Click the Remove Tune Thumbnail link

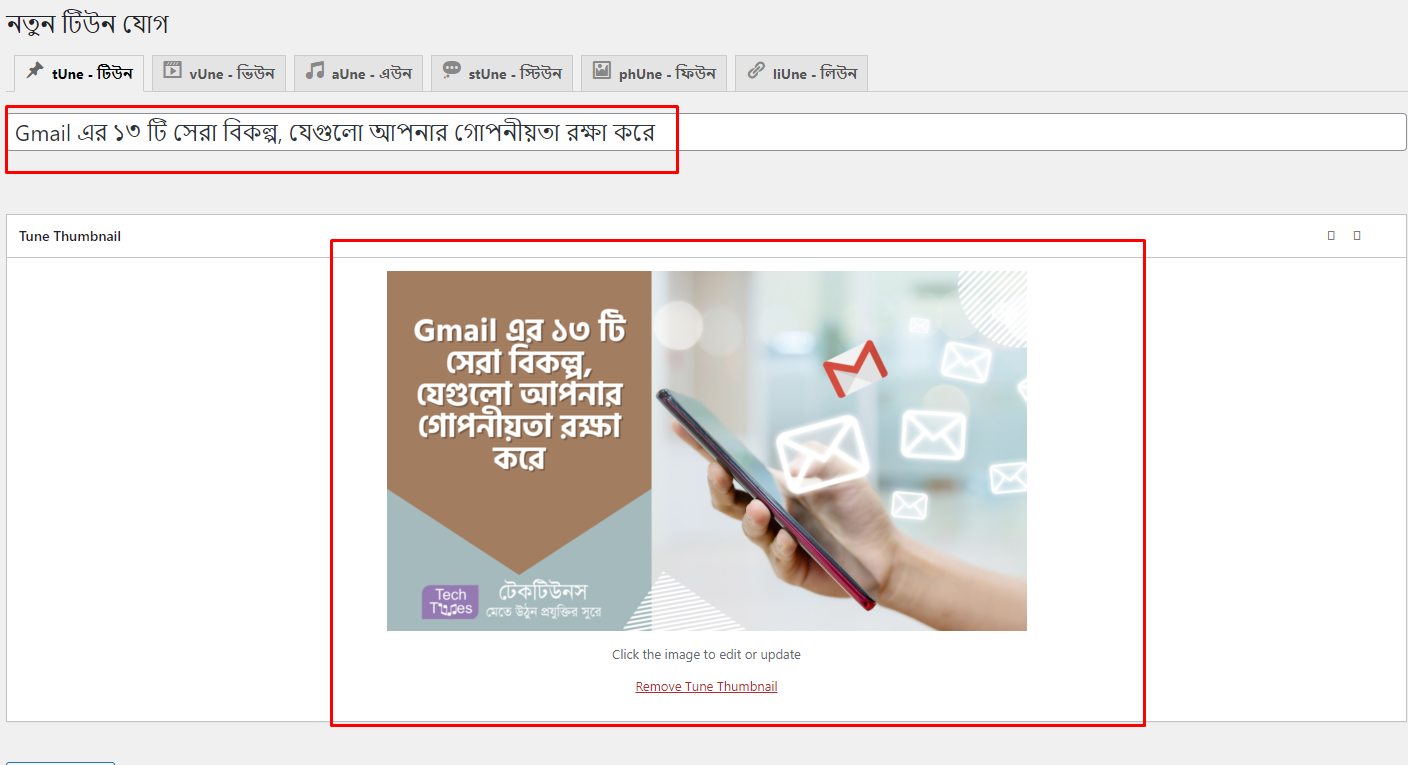click(x=706, y=686)
